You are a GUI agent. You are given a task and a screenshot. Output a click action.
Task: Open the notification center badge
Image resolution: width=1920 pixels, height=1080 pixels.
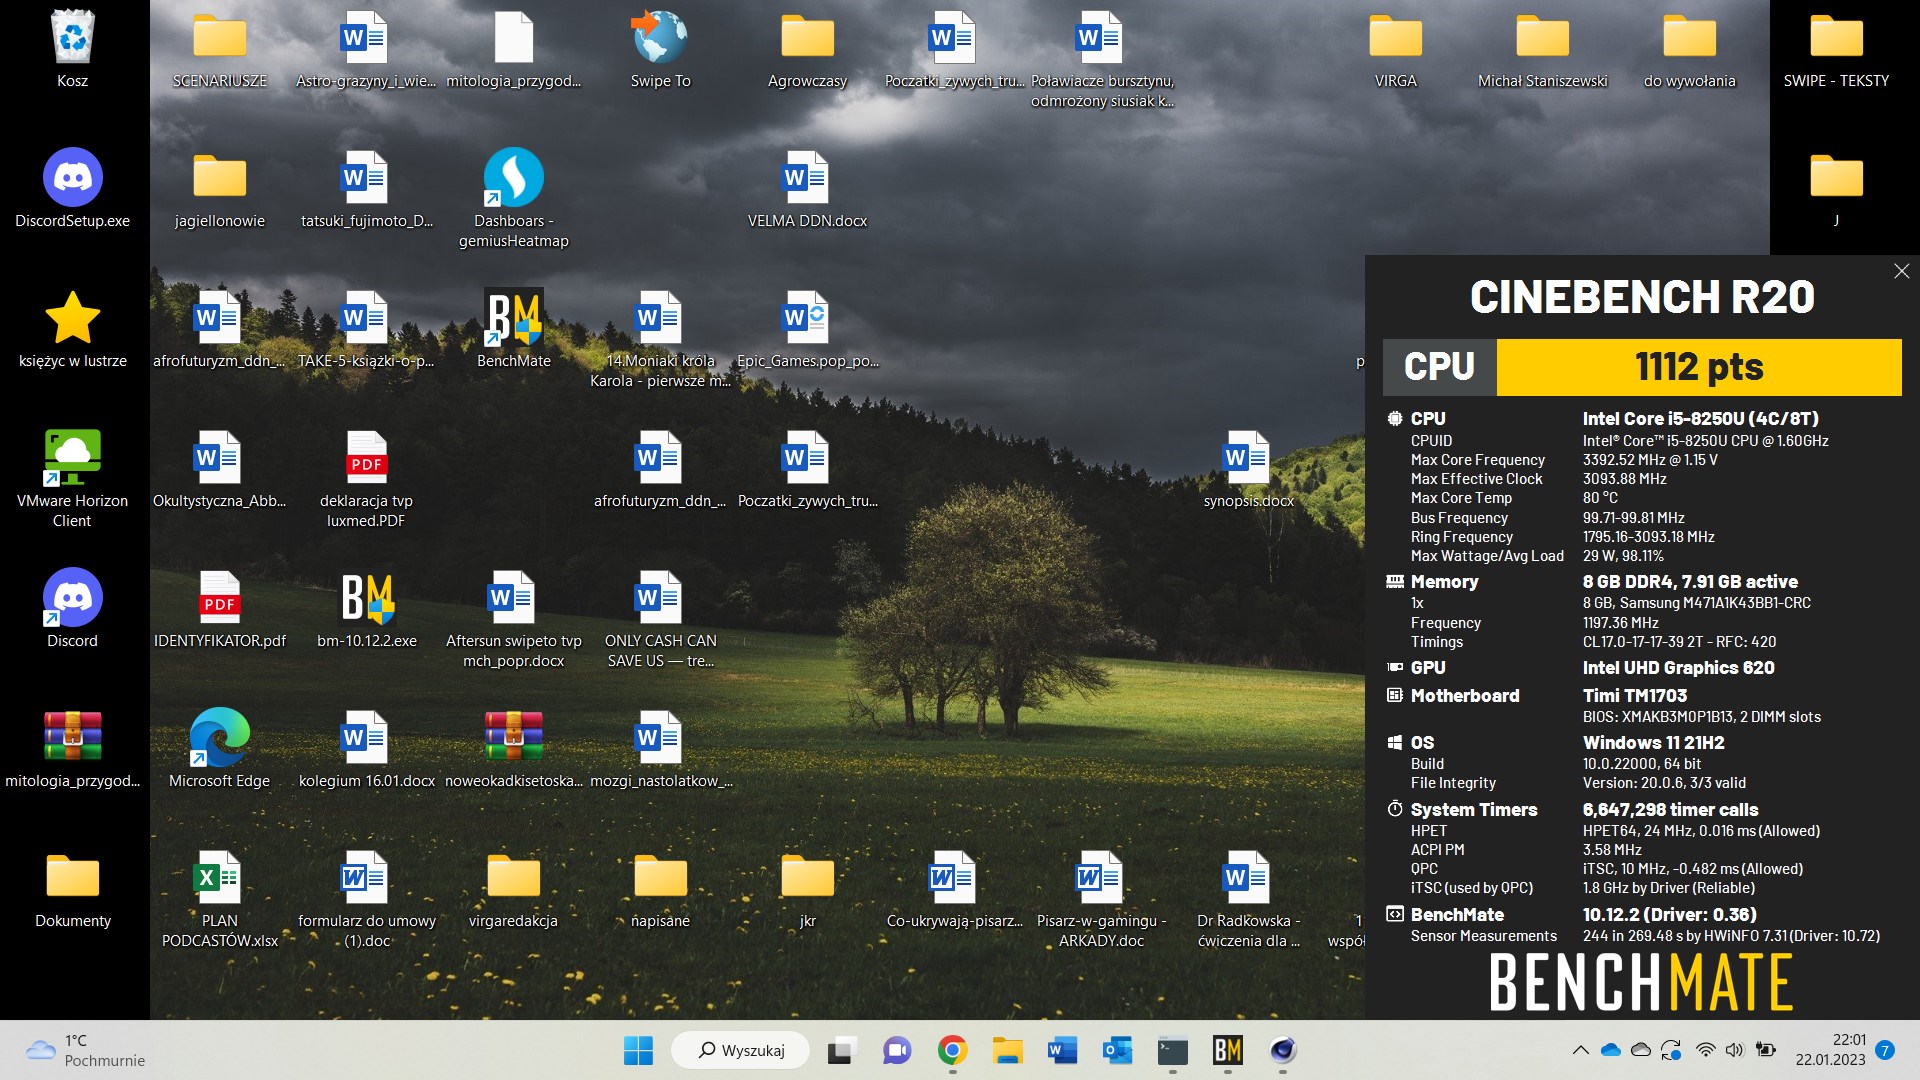pos(1885,1050)
